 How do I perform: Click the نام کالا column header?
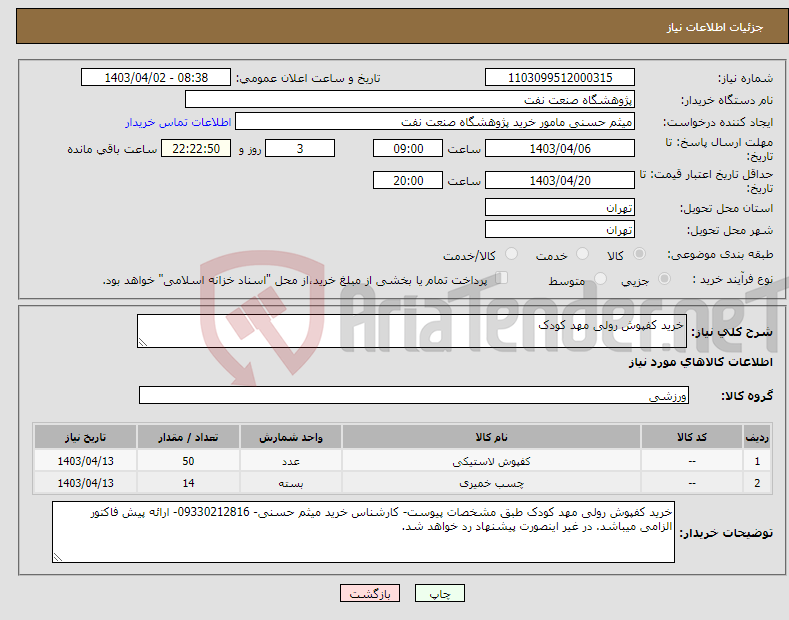pos(491,437)
